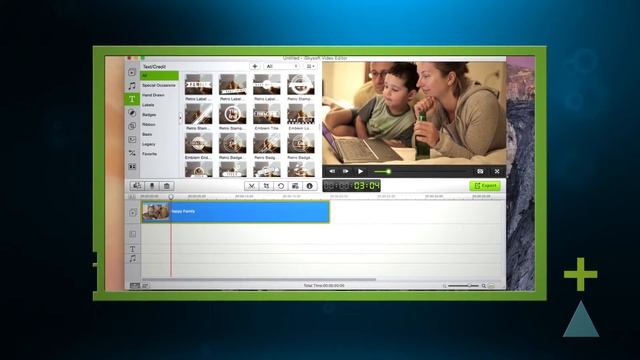Screen dimensions: 640x360
Task: Click the info inspector icon
Action: [x=310, y=186]
